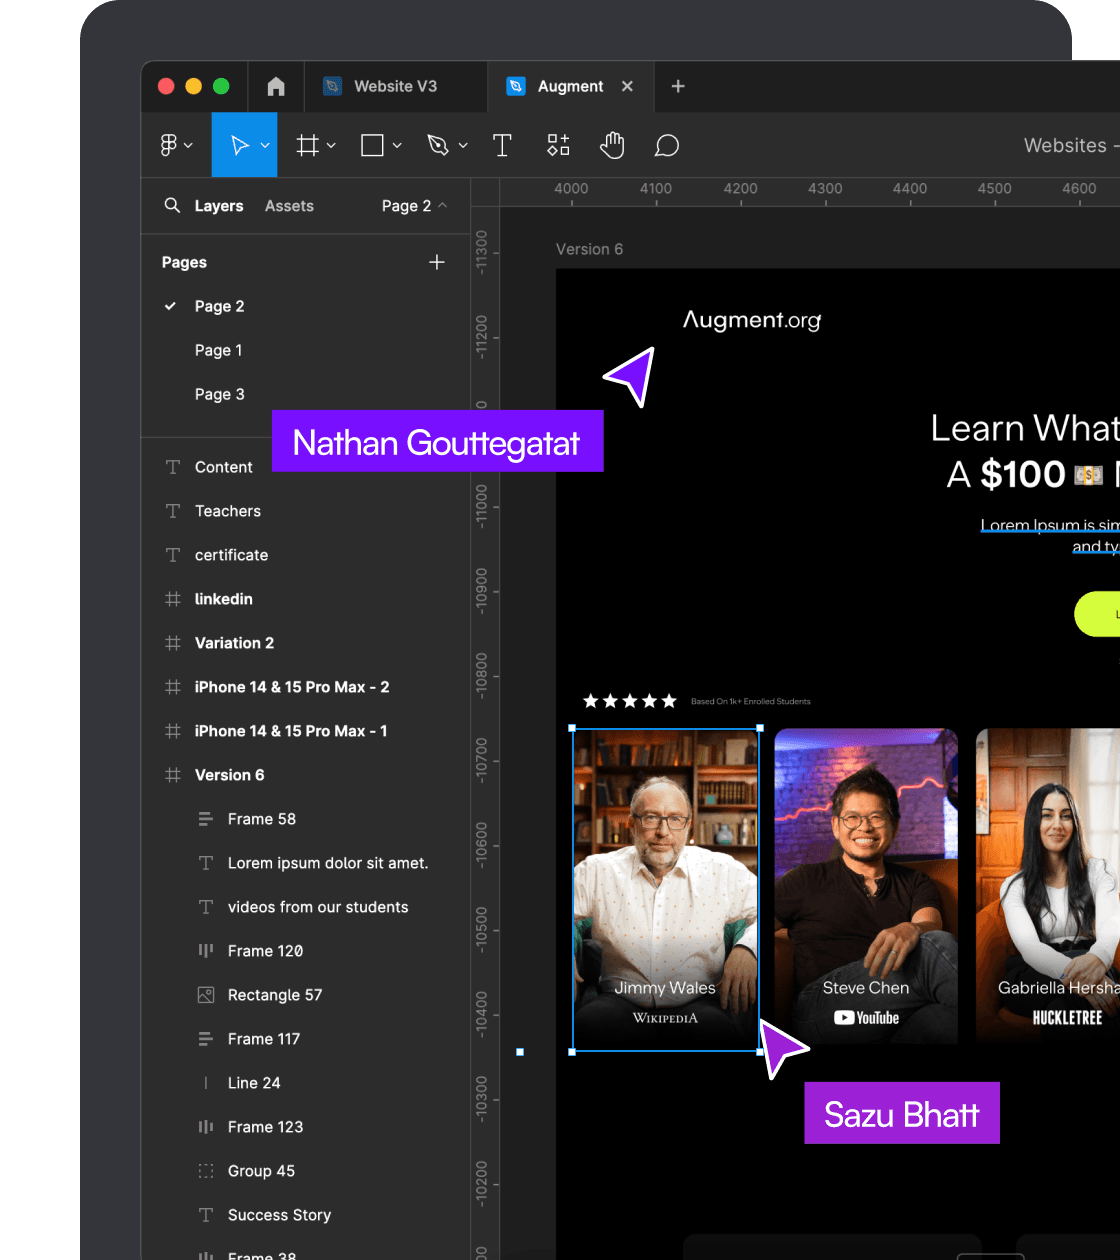Screen dimensions: 1120x1260
Task: Select the Pen tool
Action: pyautogui.click(x=438, y=146)
